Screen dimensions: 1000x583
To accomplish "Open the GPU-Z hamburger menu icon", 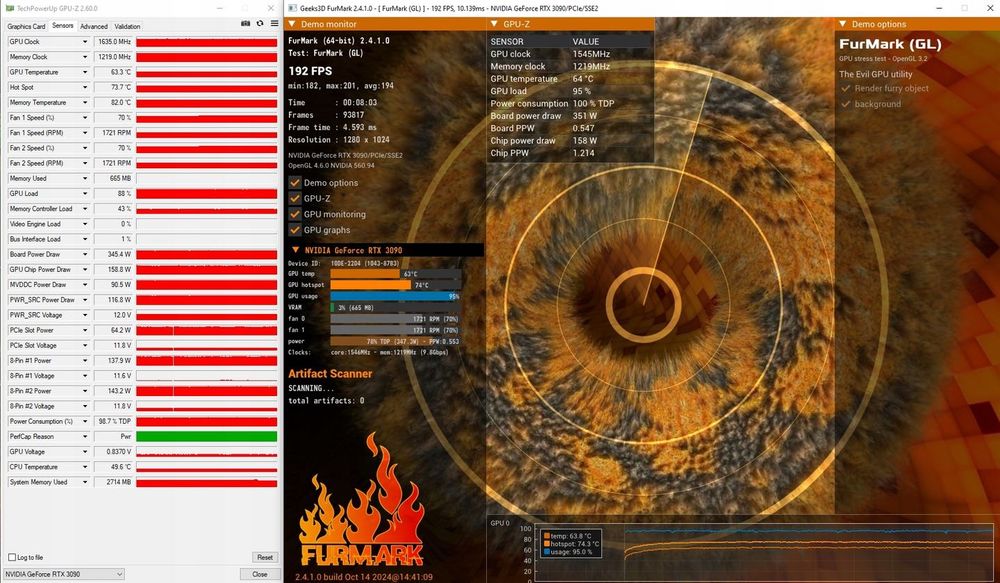I will pyautogui.click(x=274, y=24).
